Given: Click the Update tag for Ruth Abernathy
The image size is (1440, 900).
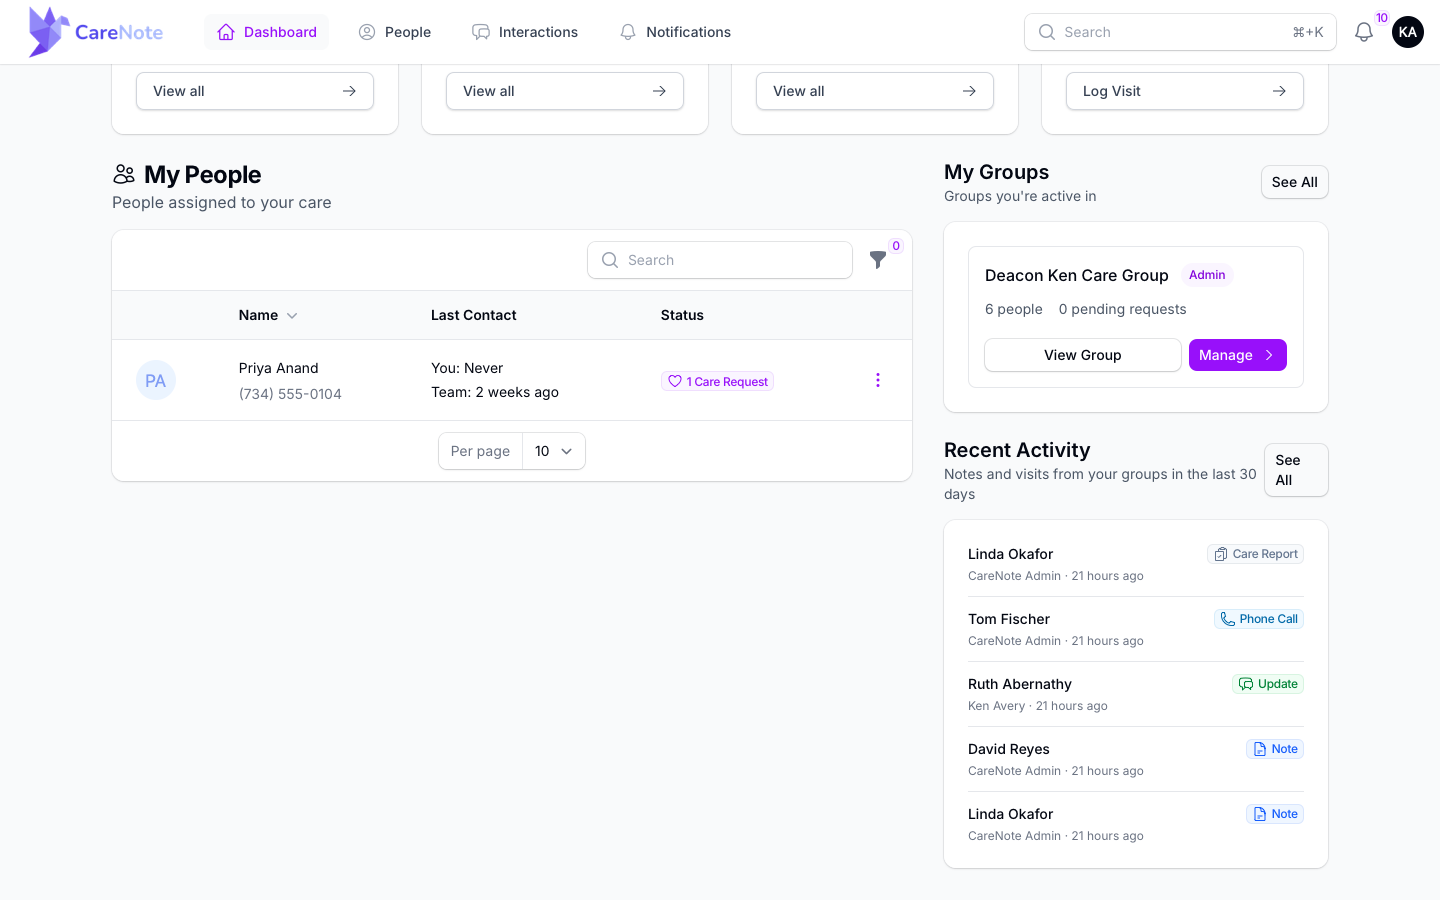Looking at the screenshot, I should 1268,684.
